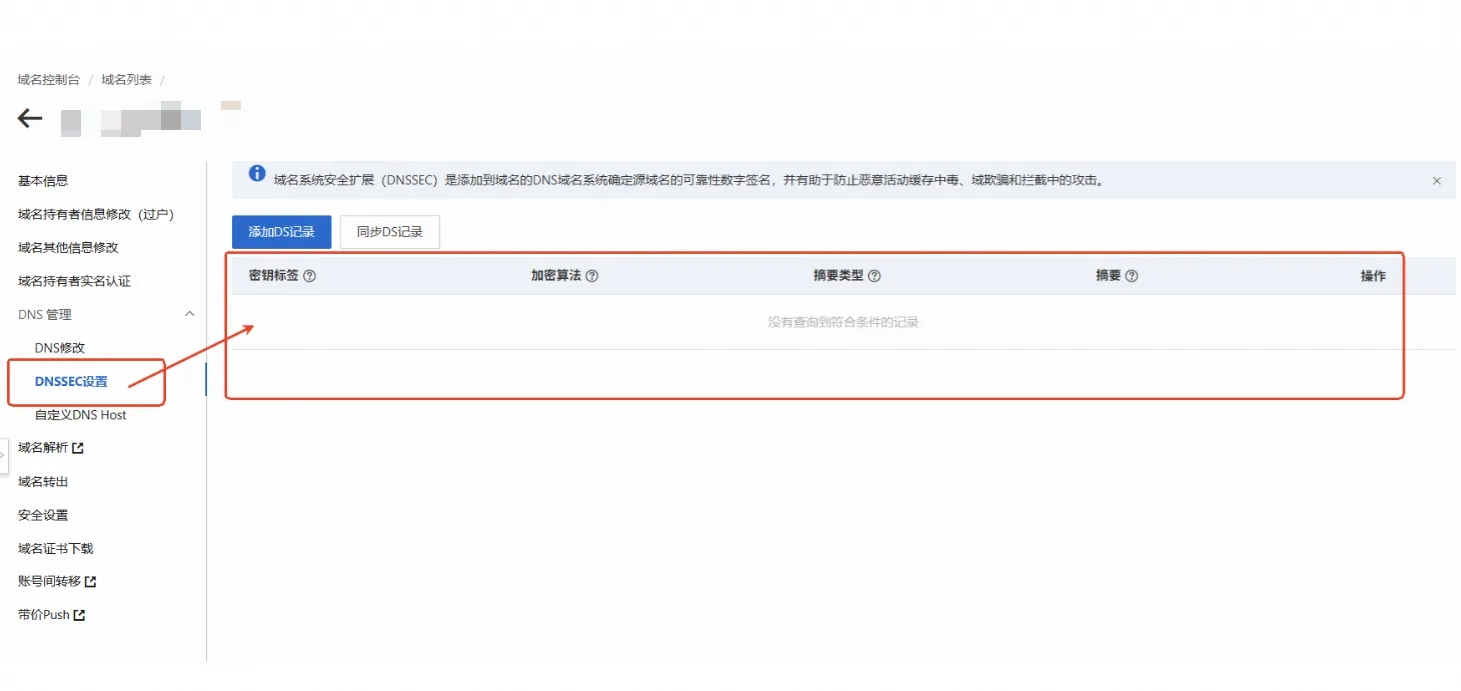Go to 域名控制台 breadcrumb
This screenshot has height=691, width=1461.
48,79
